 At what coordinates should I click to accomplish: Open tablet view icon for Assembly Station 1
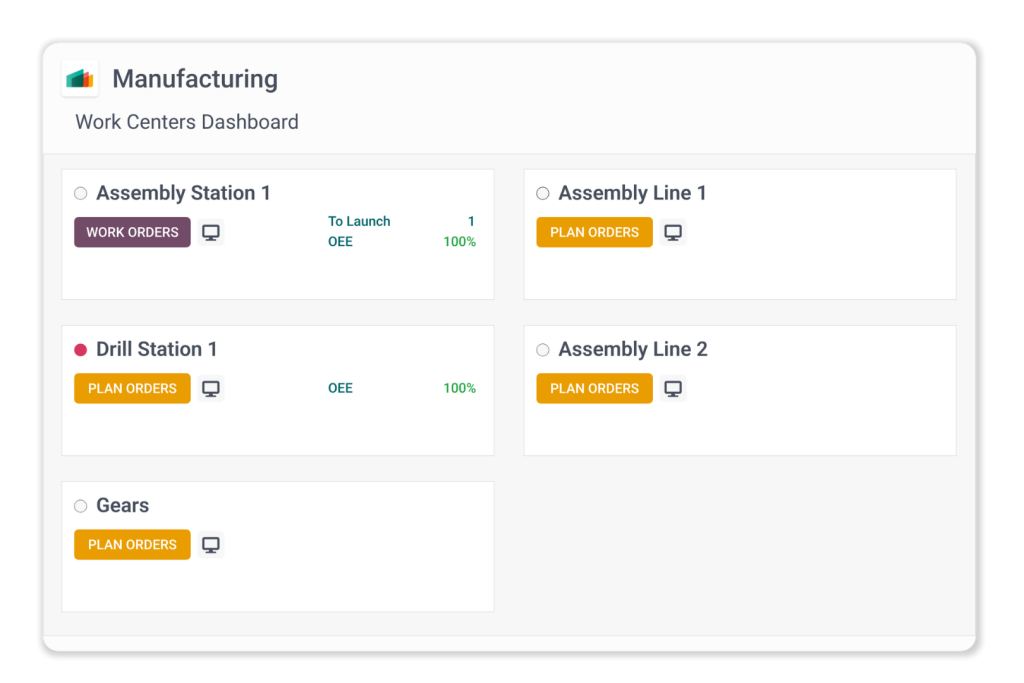tap(211, 233)
